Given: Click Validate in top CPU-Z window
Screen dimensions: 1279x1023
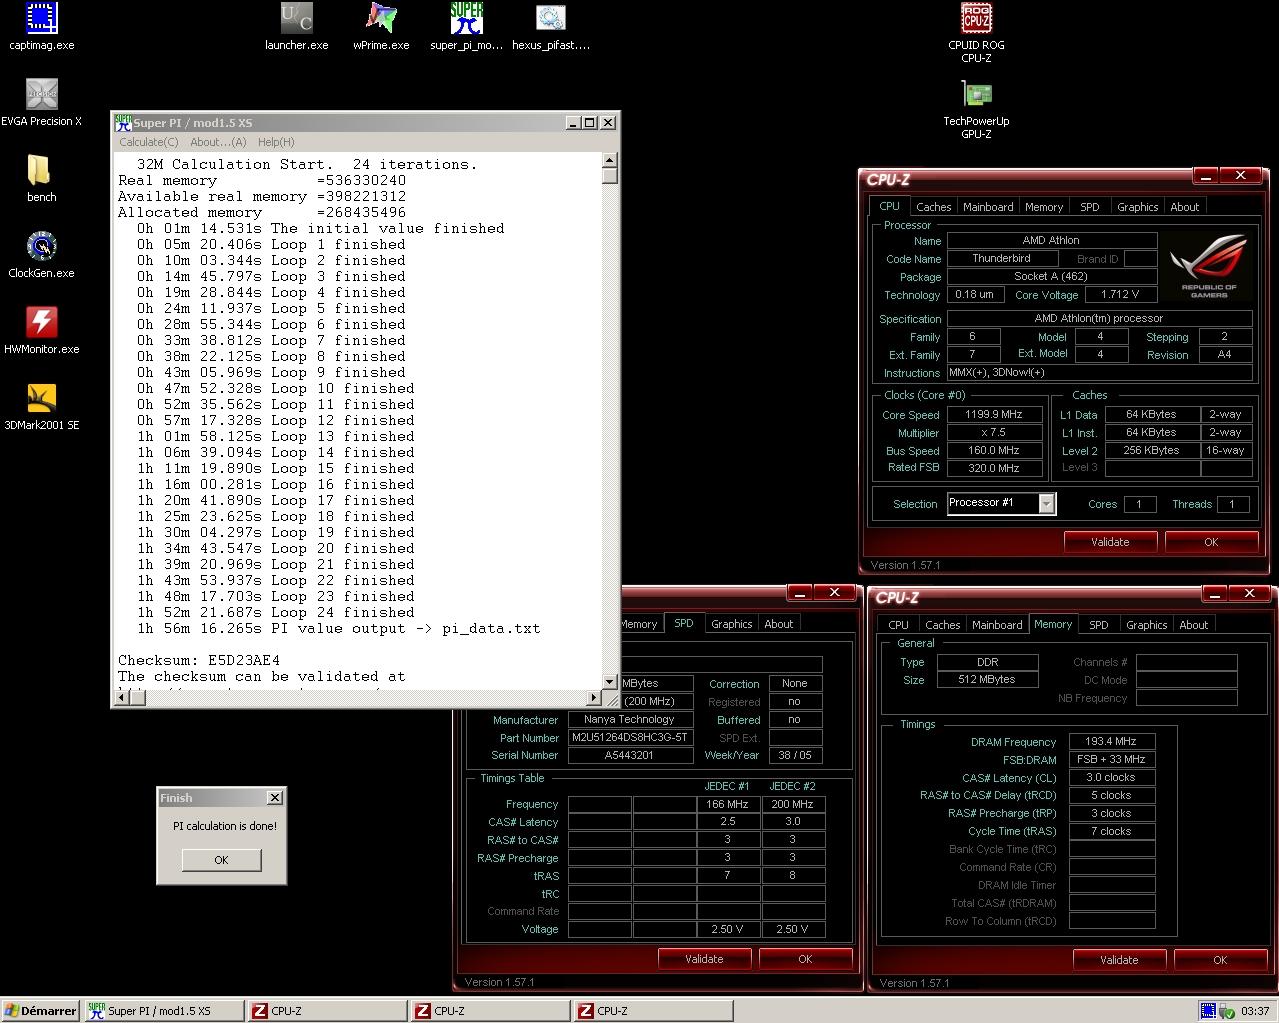Looking at the screenshot, I should pyautogui.click(x=1110, y=542).
